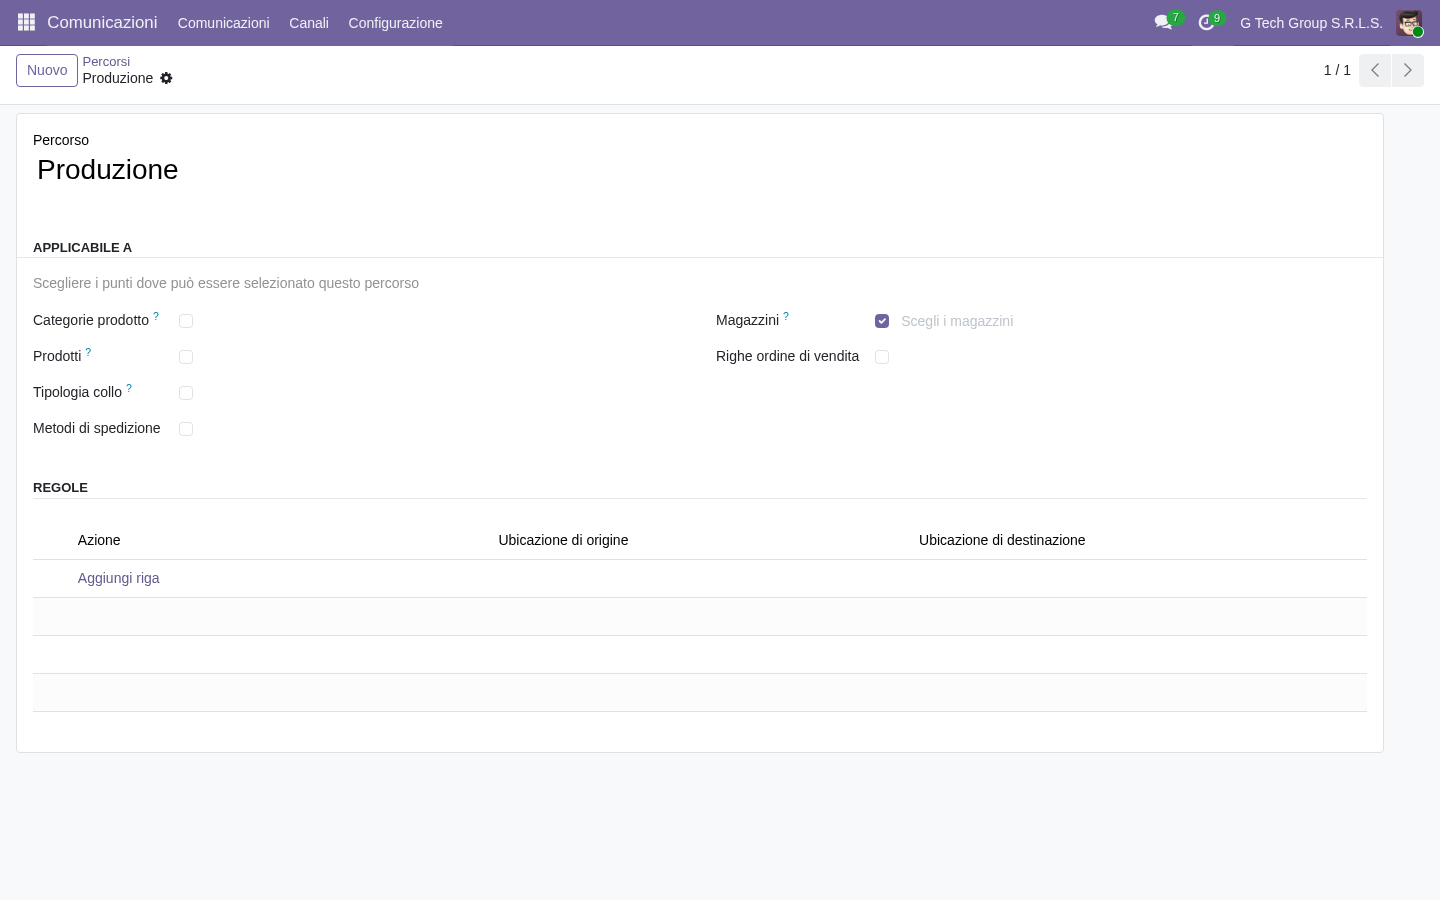Click the Produzione breadcrumb title
This screenshot has height=900, width=1440.
[118, 78]
